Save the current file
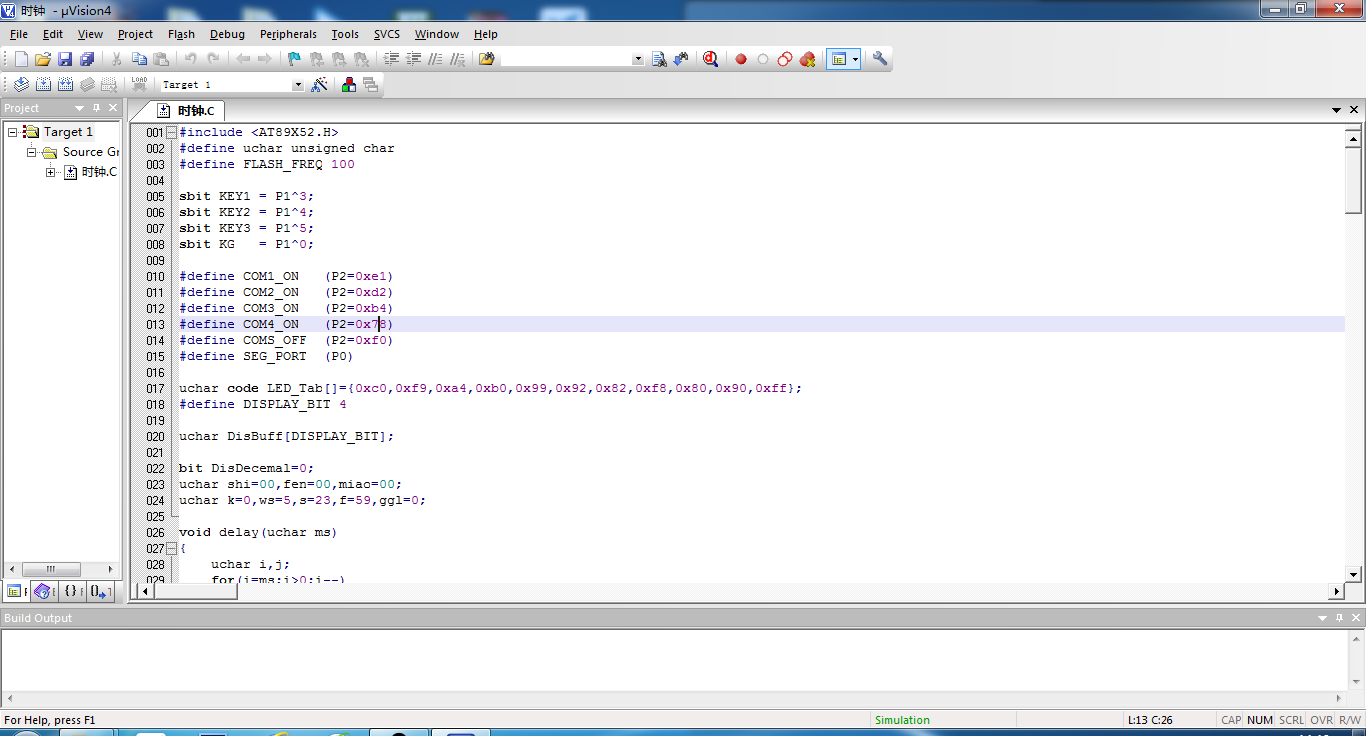Image resolution: width=1366 pixels, height=736 pixels. 65,59
